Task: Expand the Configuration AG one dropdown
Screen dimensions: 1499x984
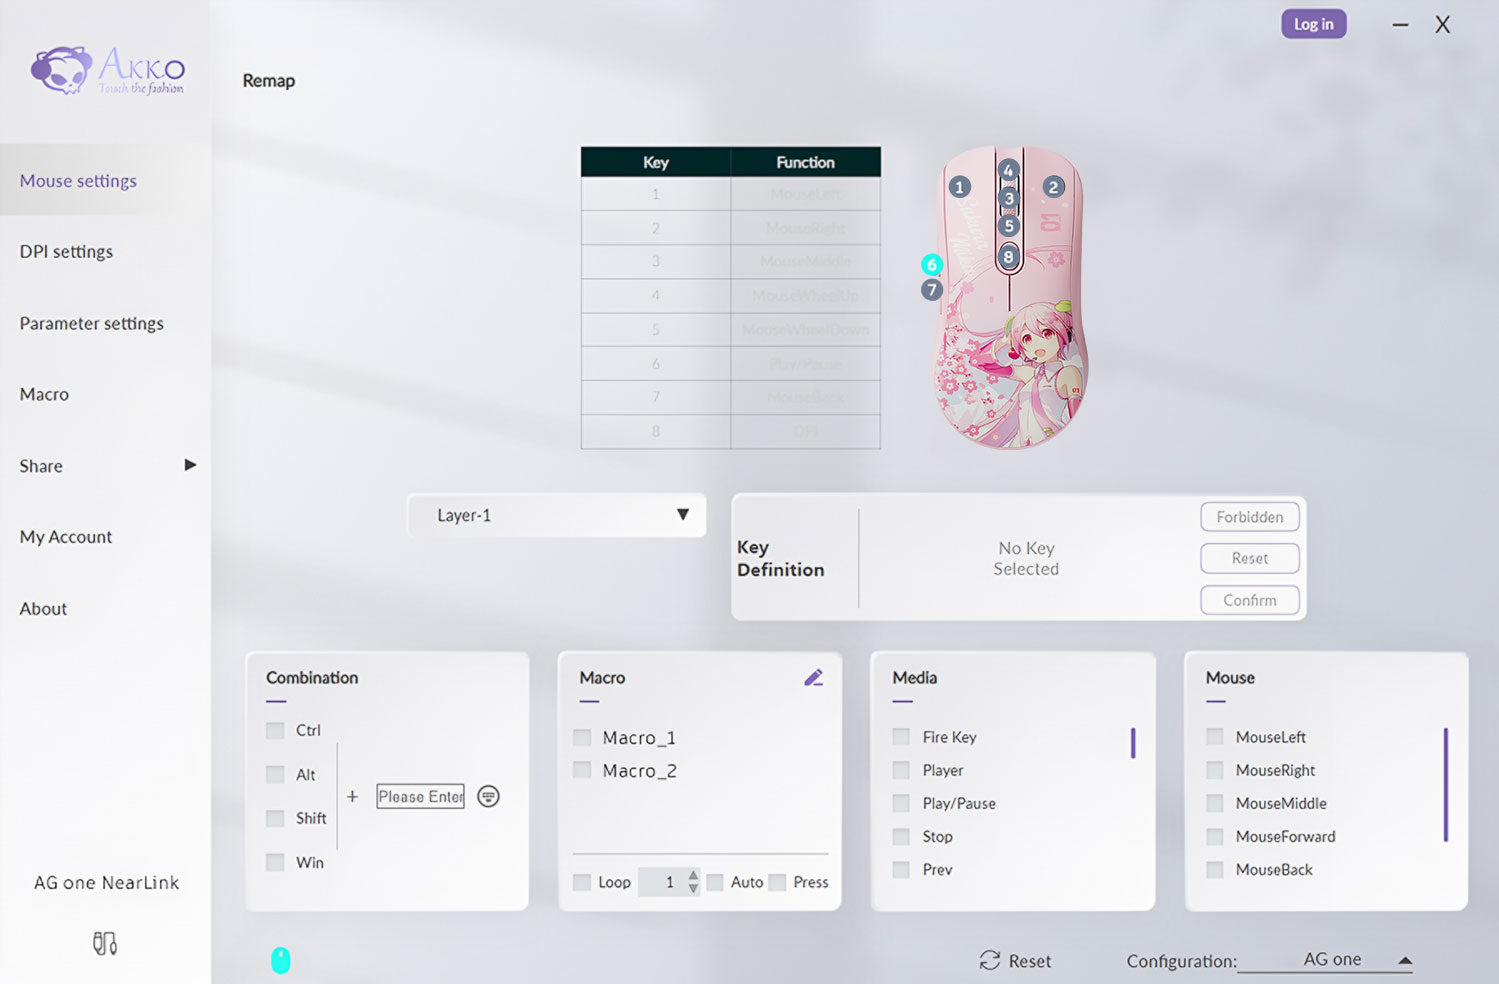Action: point(1404,960)
